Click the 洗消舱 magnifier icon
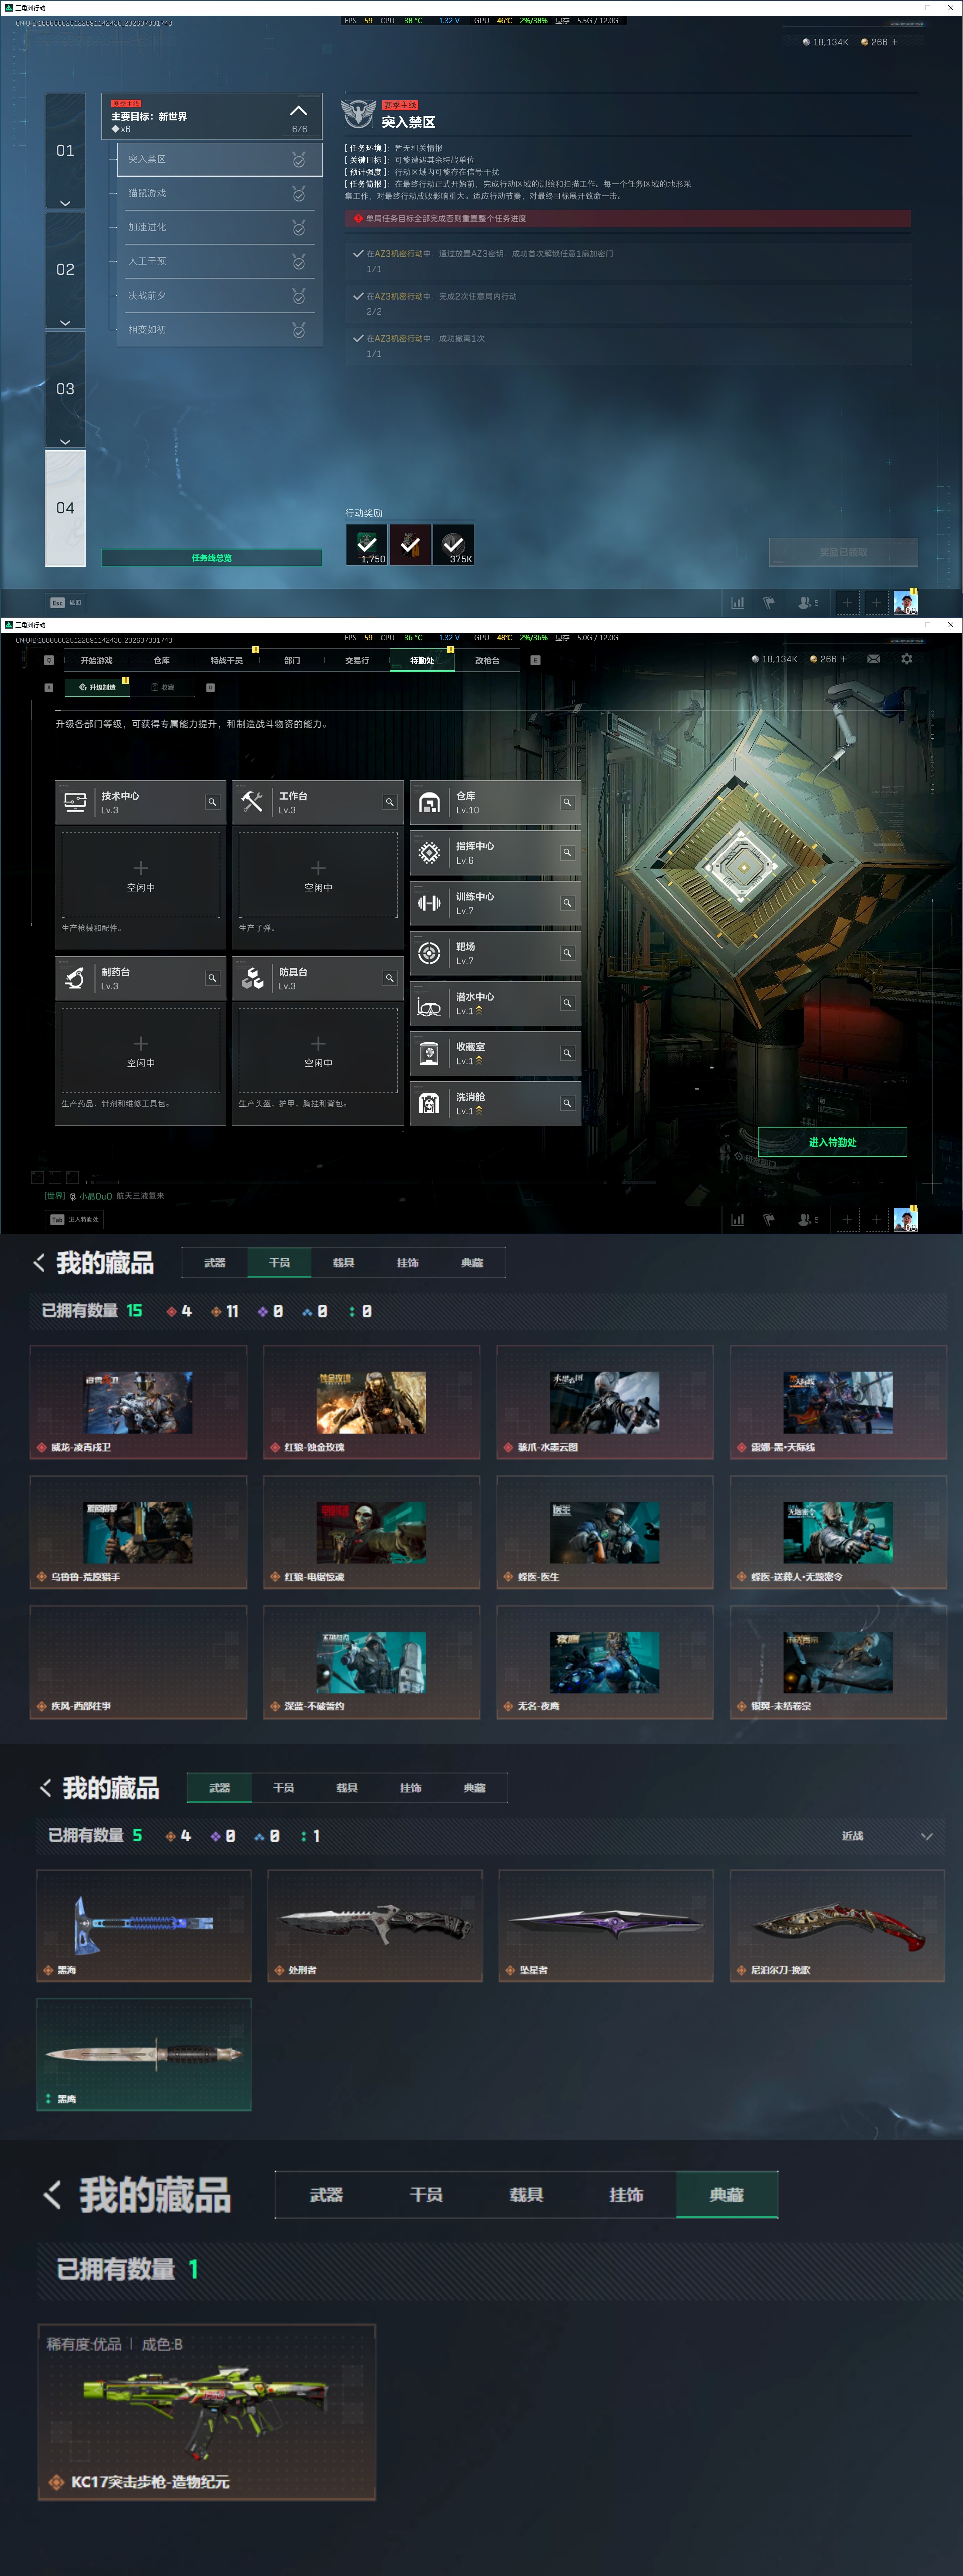 567,1103
